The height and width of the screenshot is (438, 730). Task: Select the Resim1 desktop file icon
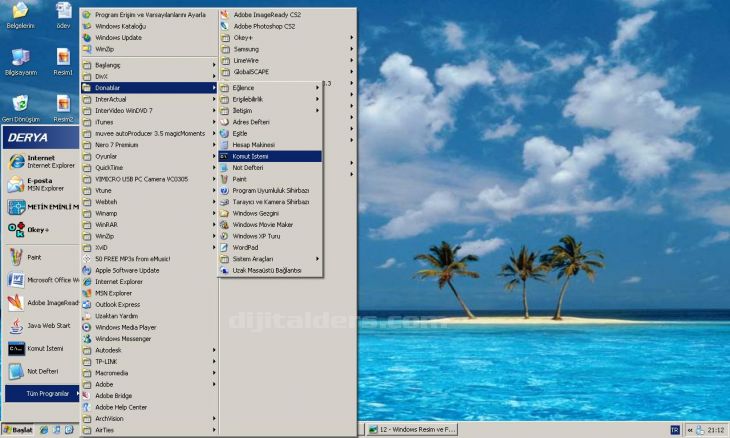63,57
